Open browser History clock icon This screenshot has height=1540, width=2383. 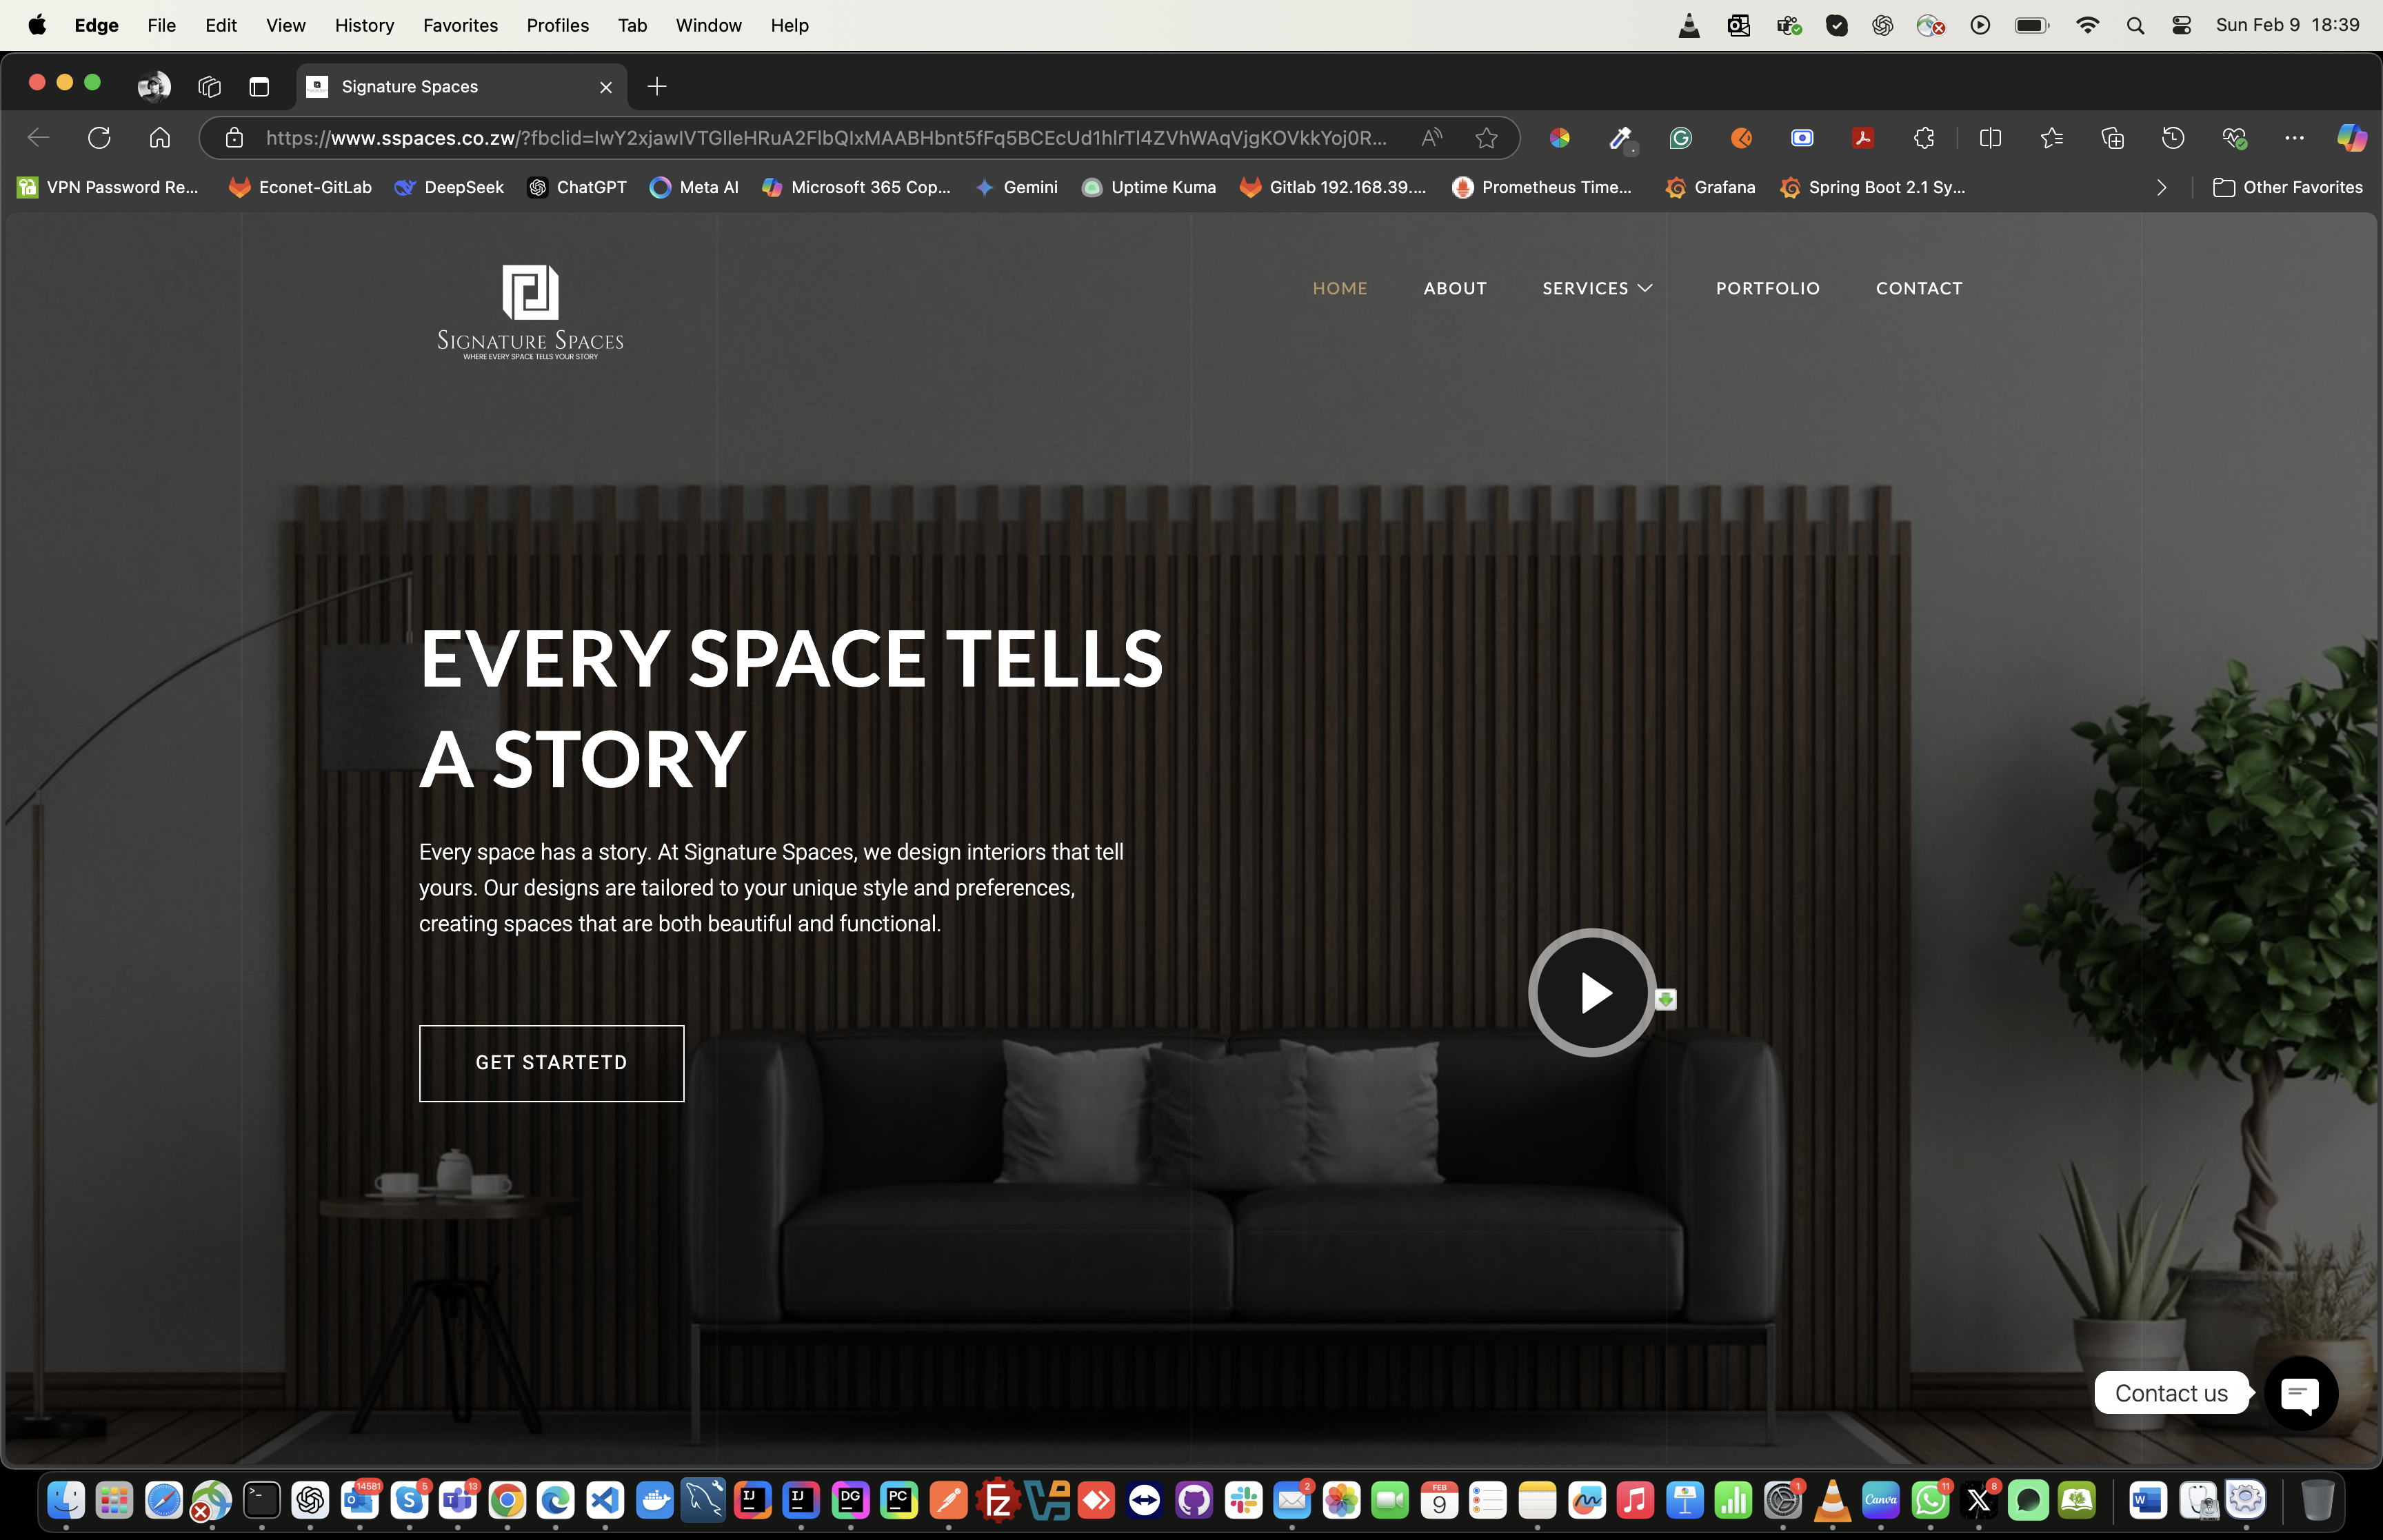pos(2173,138)
